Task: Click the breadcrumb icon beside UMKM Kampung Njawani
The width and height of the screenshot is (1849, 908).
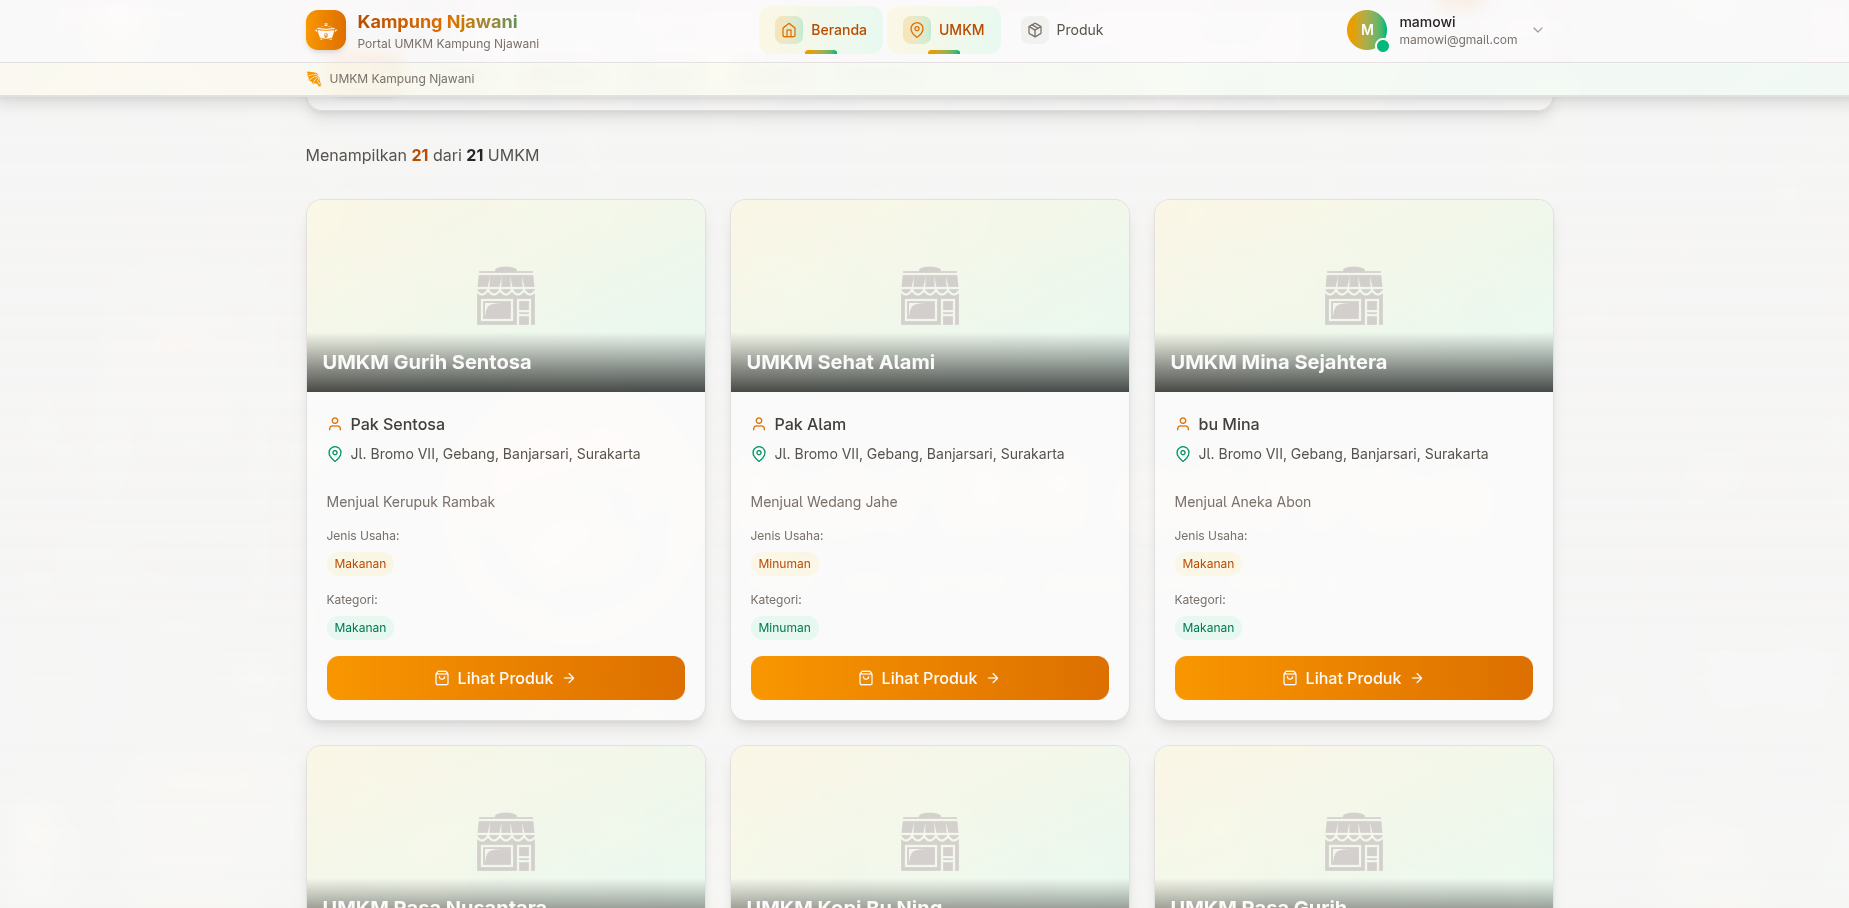Action: (314, 79)
